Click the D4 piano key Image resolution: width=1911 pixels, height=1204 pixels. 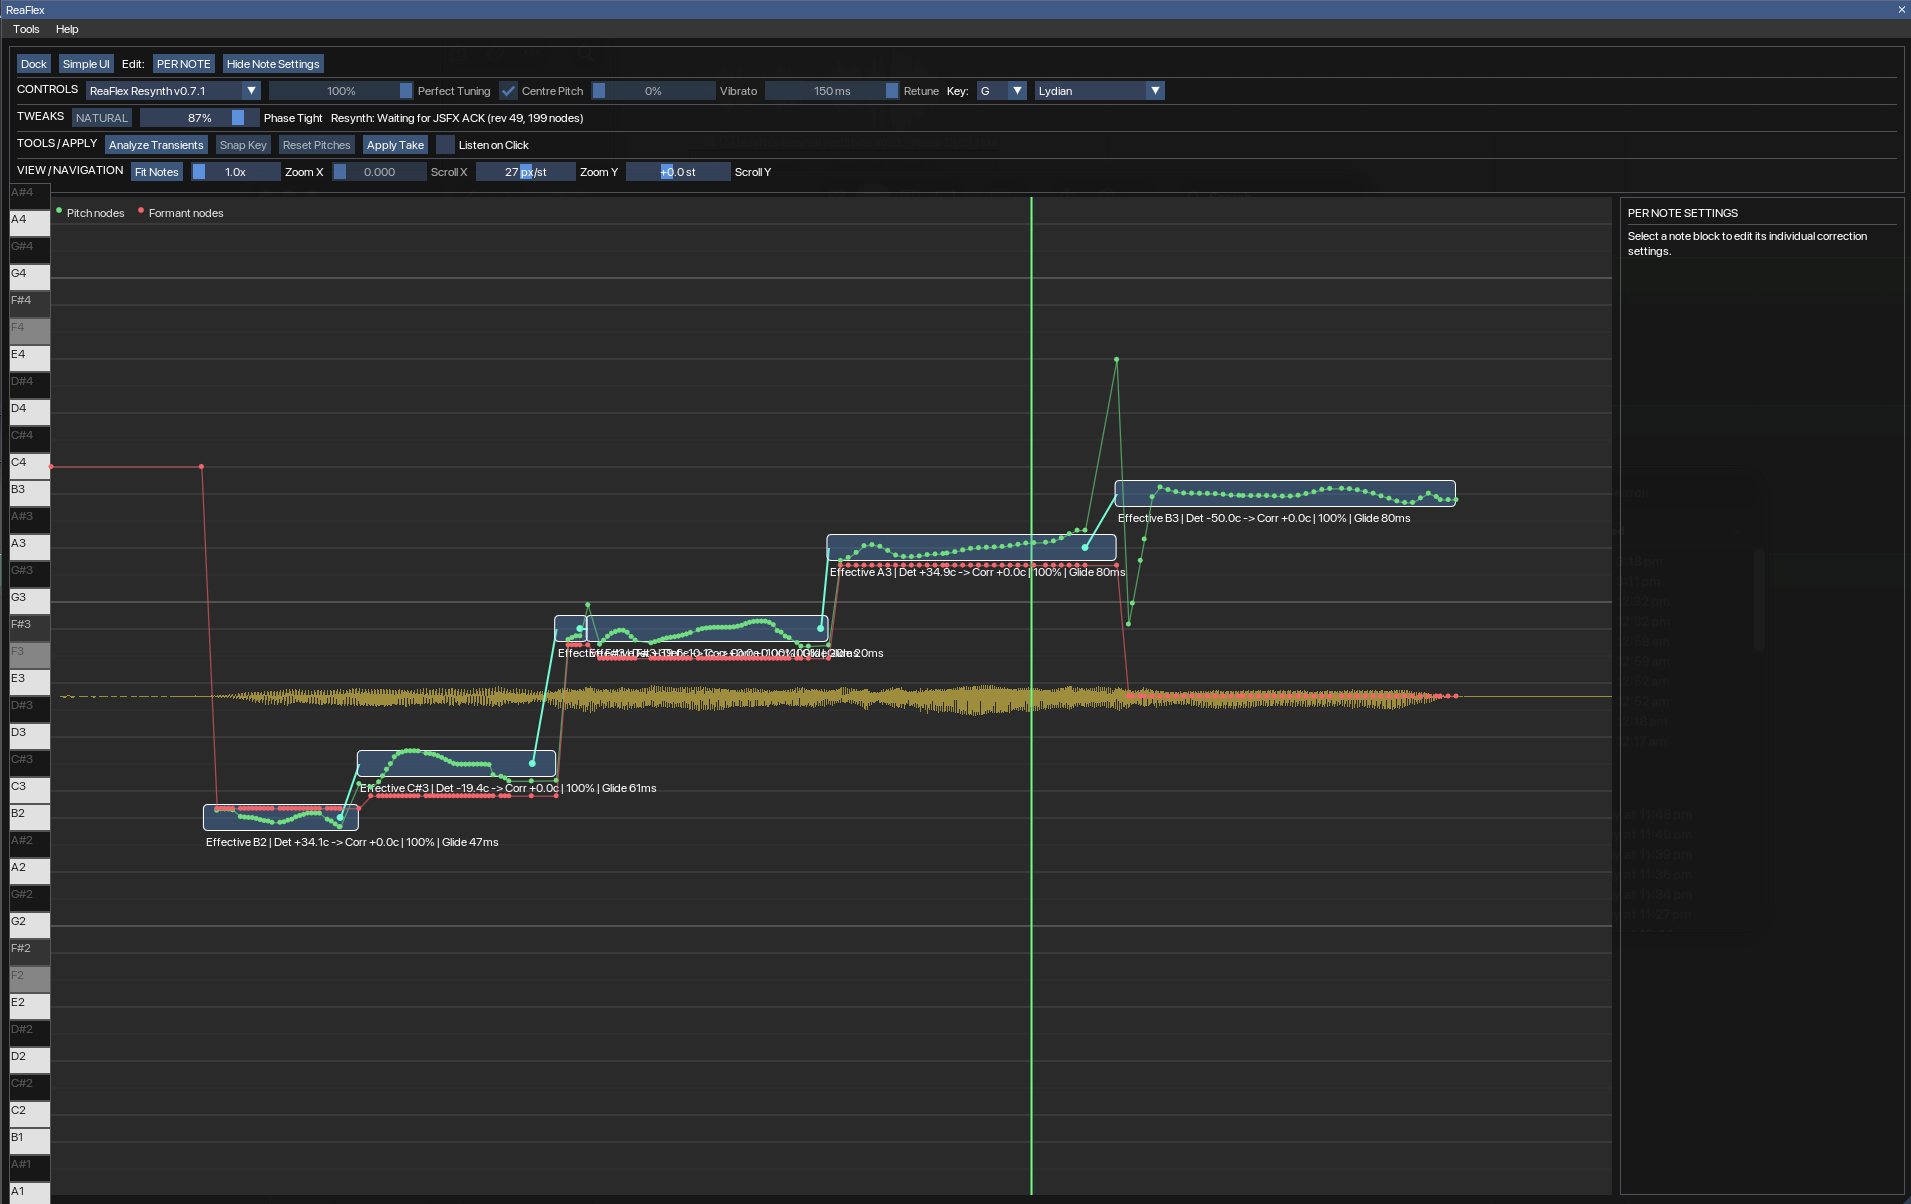[x=29, y=411]
